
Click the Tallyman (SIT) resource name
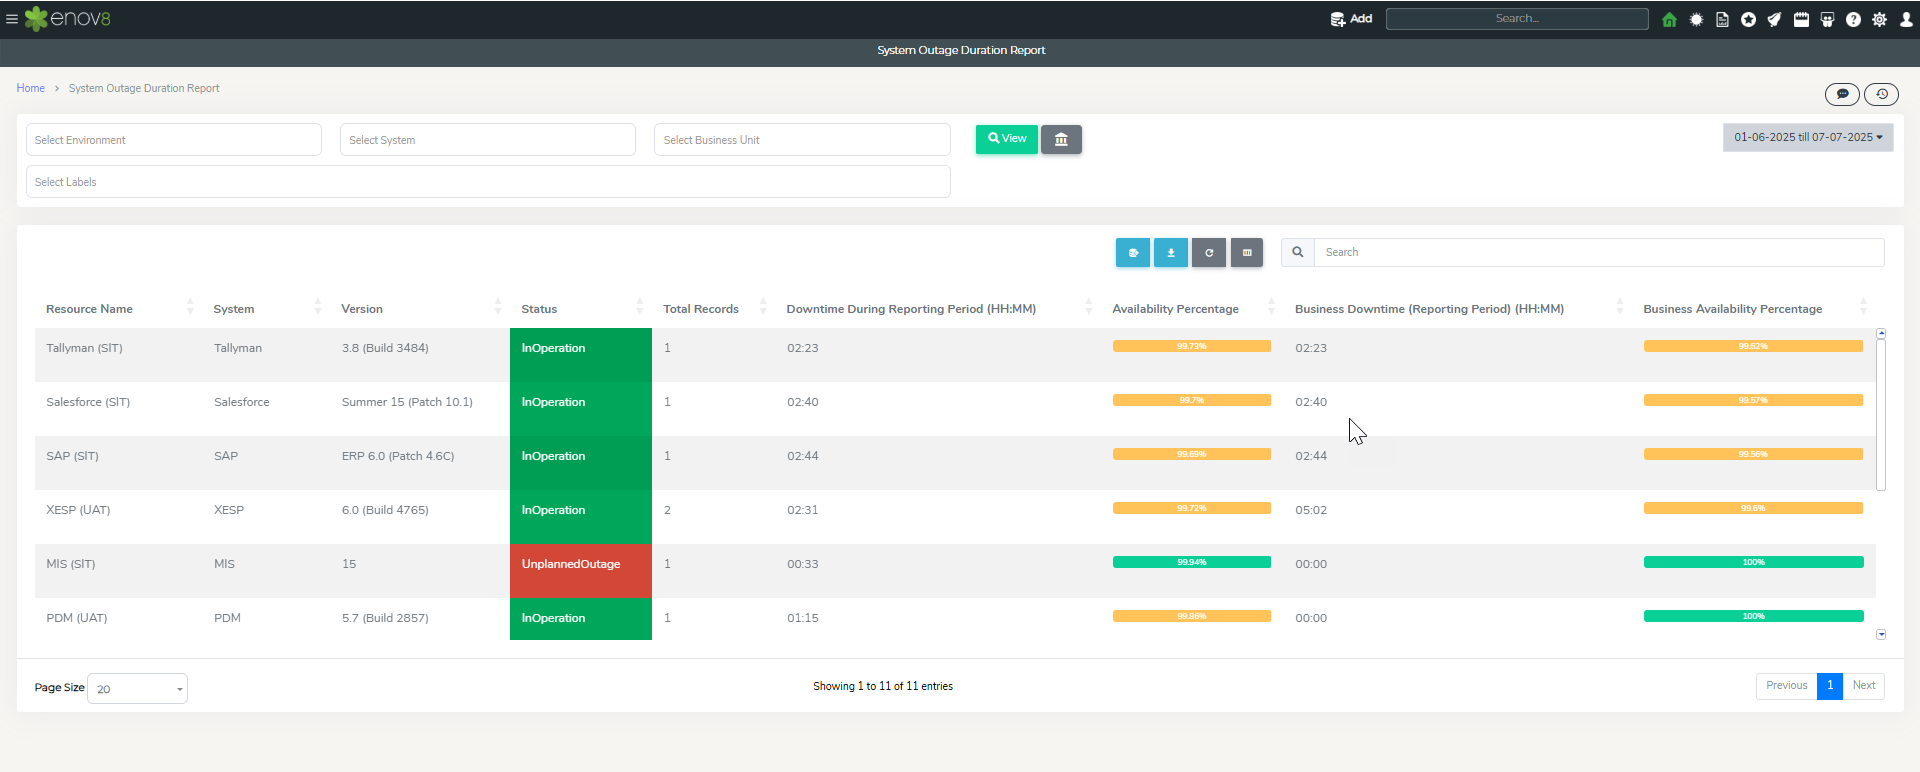[84, 348]
